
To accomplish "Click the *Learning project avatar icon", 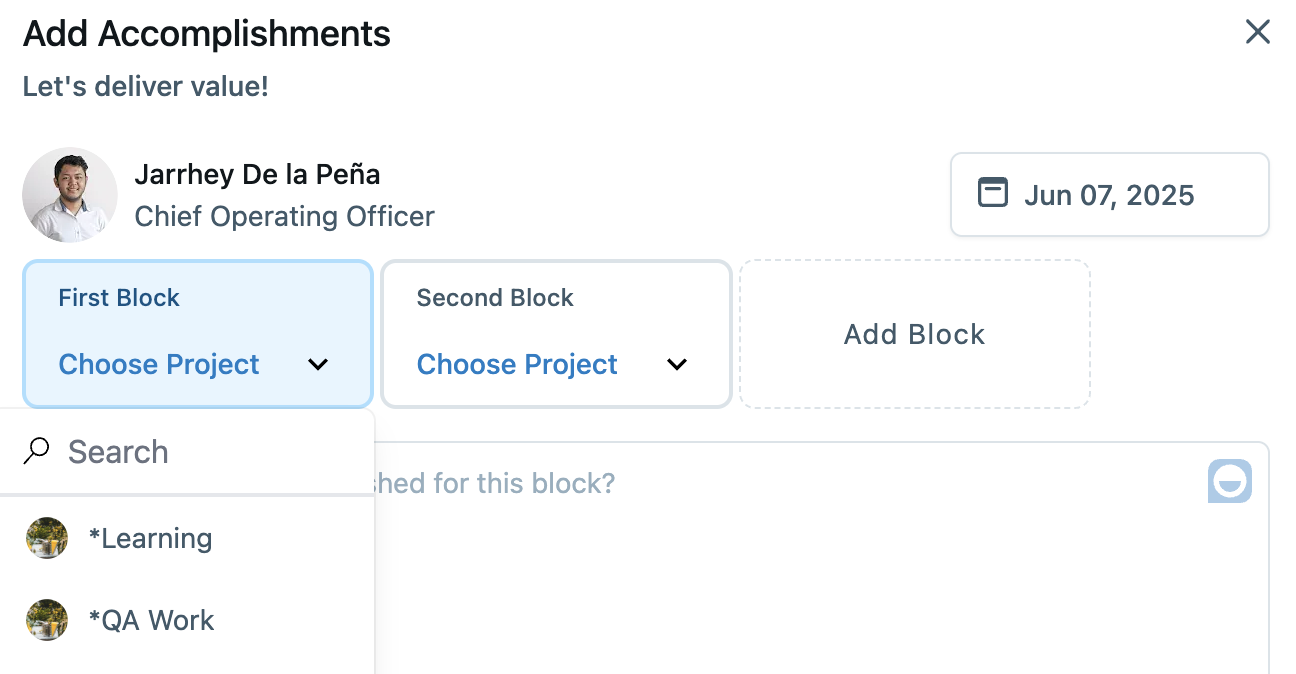I will (47, 538).
